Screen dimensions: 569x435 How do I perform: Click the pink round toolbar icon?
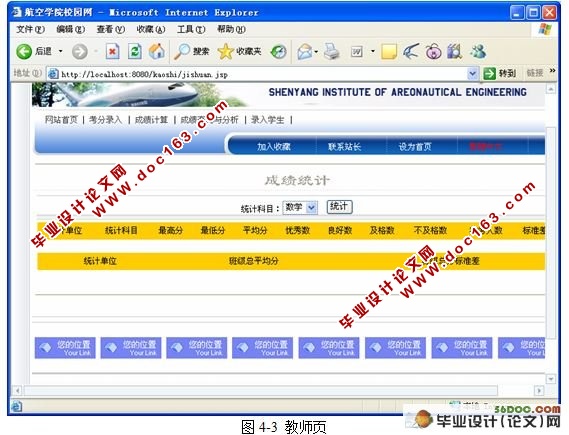click(433, 52)
